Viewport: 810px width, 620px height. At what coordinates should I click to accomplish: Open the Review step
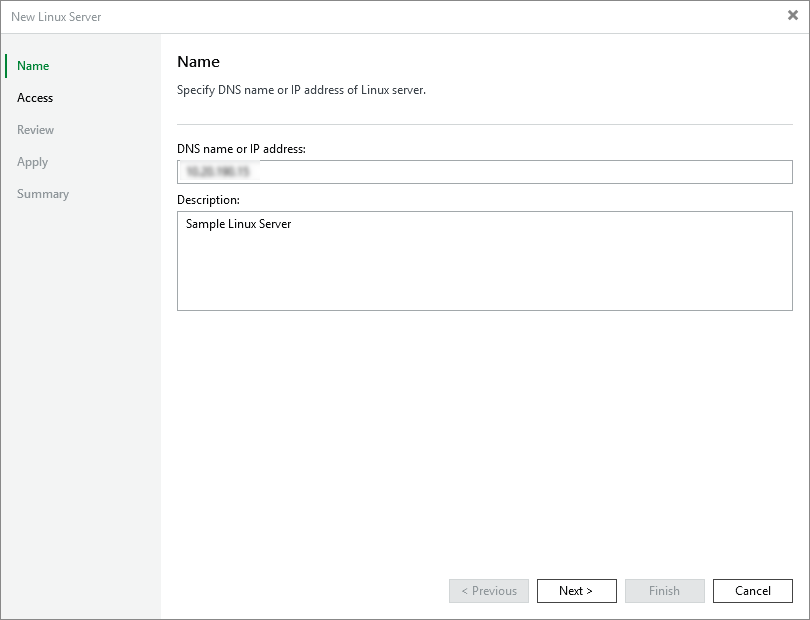(x=35, y=130)
